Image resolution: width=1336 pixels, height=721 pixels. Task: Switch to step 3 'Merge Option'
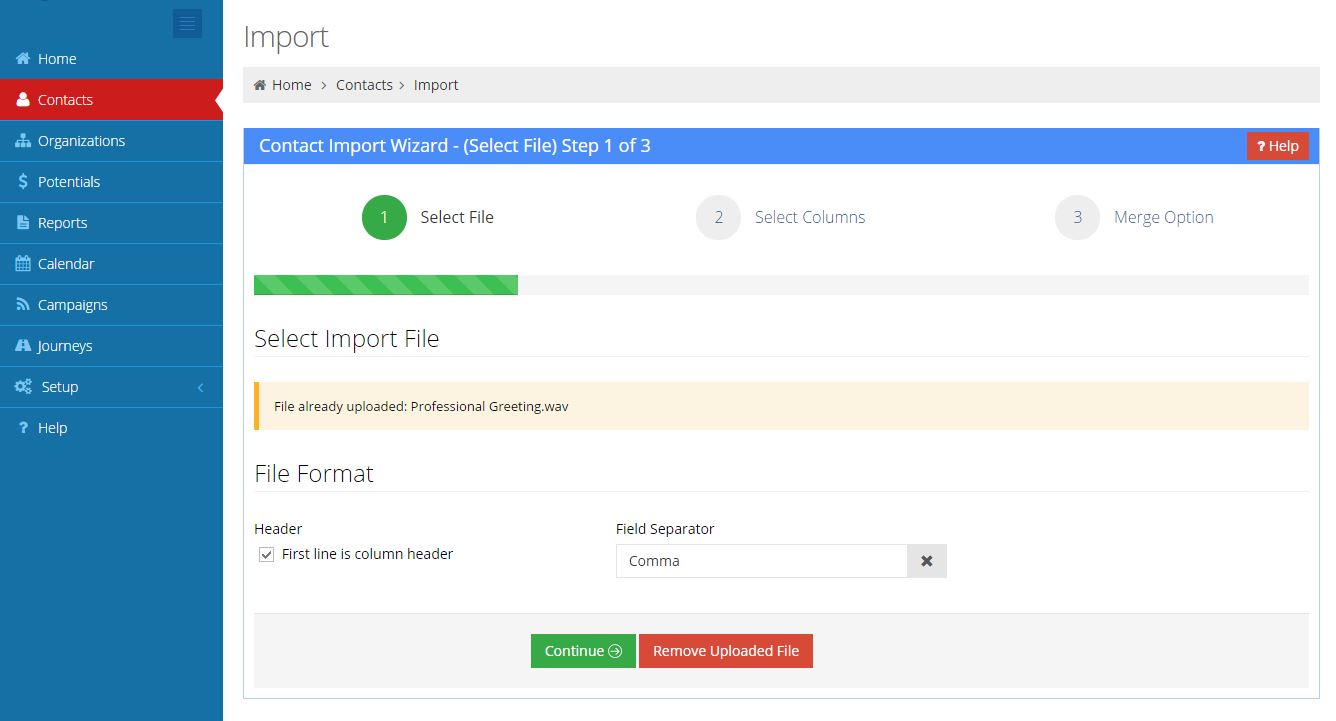point(1077,217)
